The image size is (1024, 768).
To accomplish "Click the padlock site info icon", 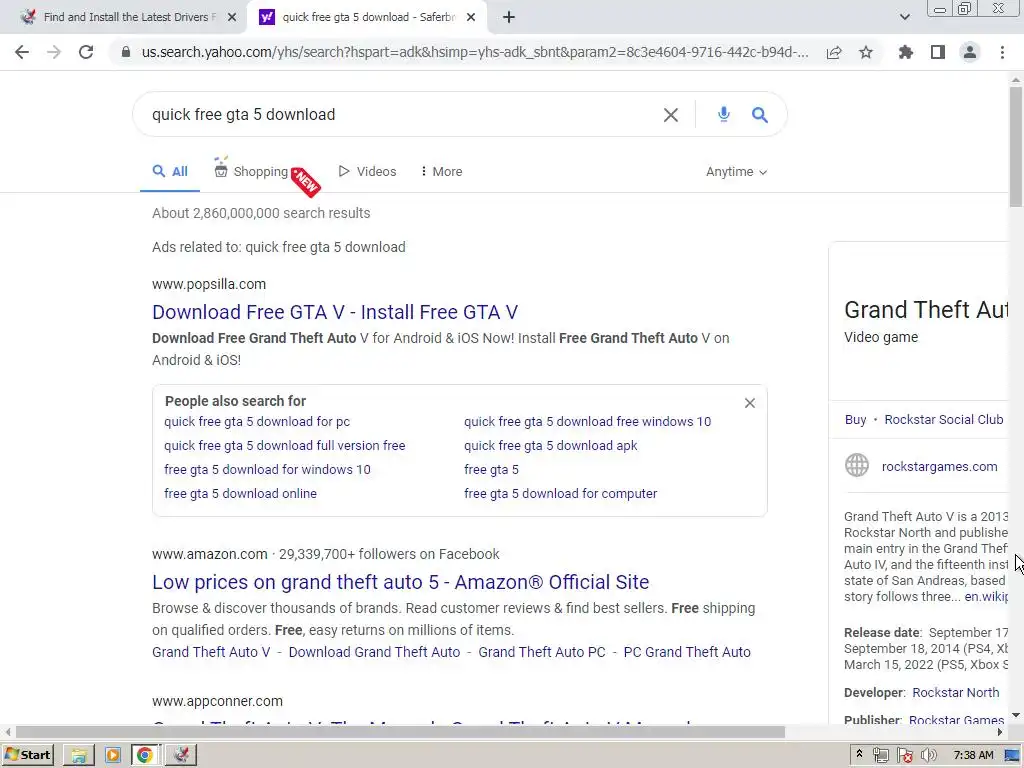I will 126,52.
